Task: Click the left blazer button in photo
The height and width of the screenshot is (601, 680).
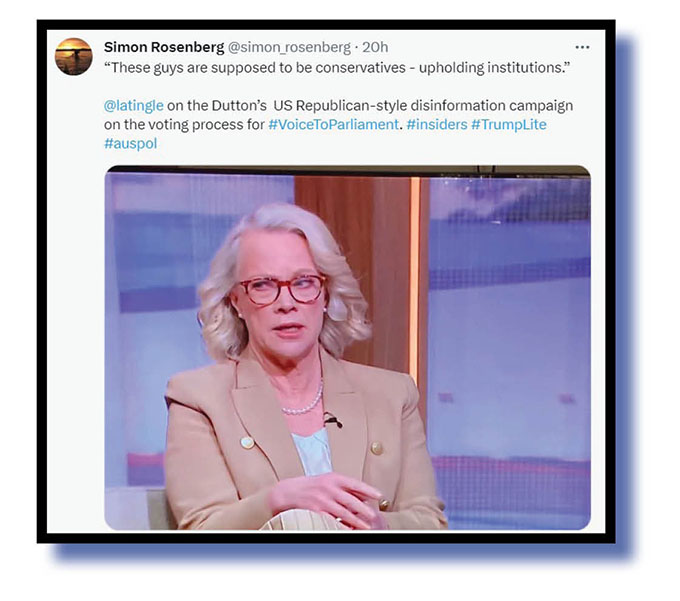Action: (247, 443)
